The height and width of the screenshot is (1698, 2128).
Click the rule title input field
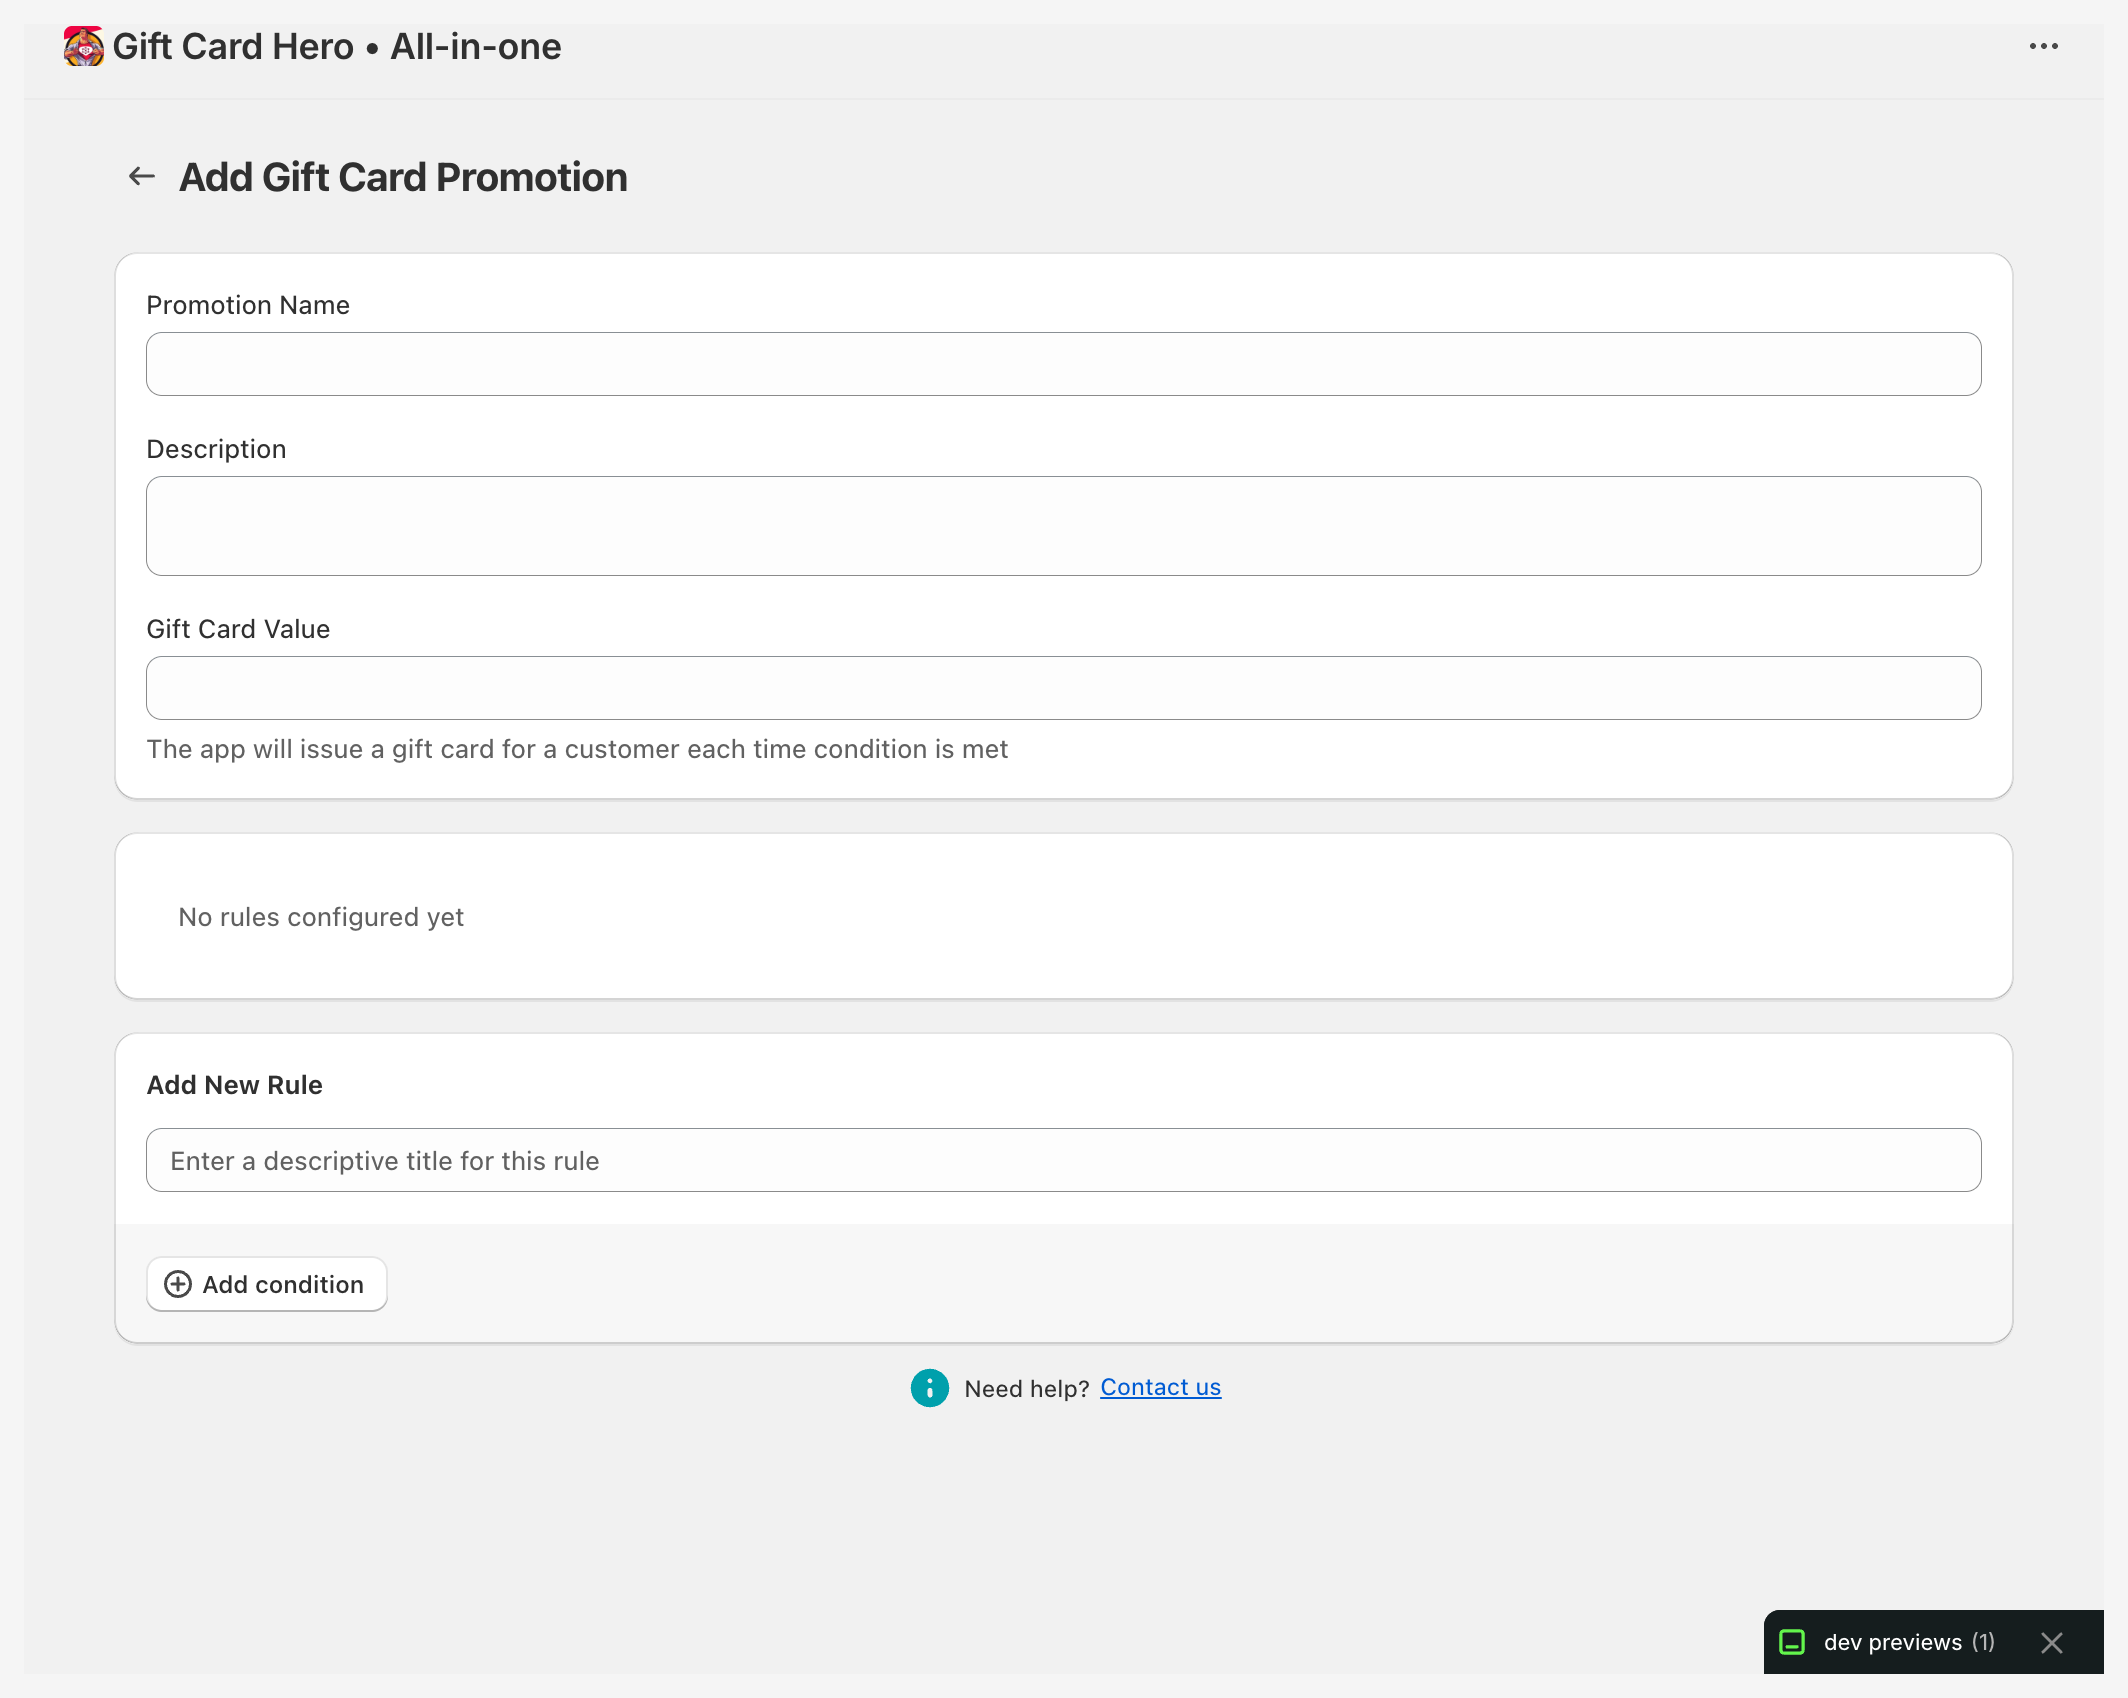(1063, 1160)
